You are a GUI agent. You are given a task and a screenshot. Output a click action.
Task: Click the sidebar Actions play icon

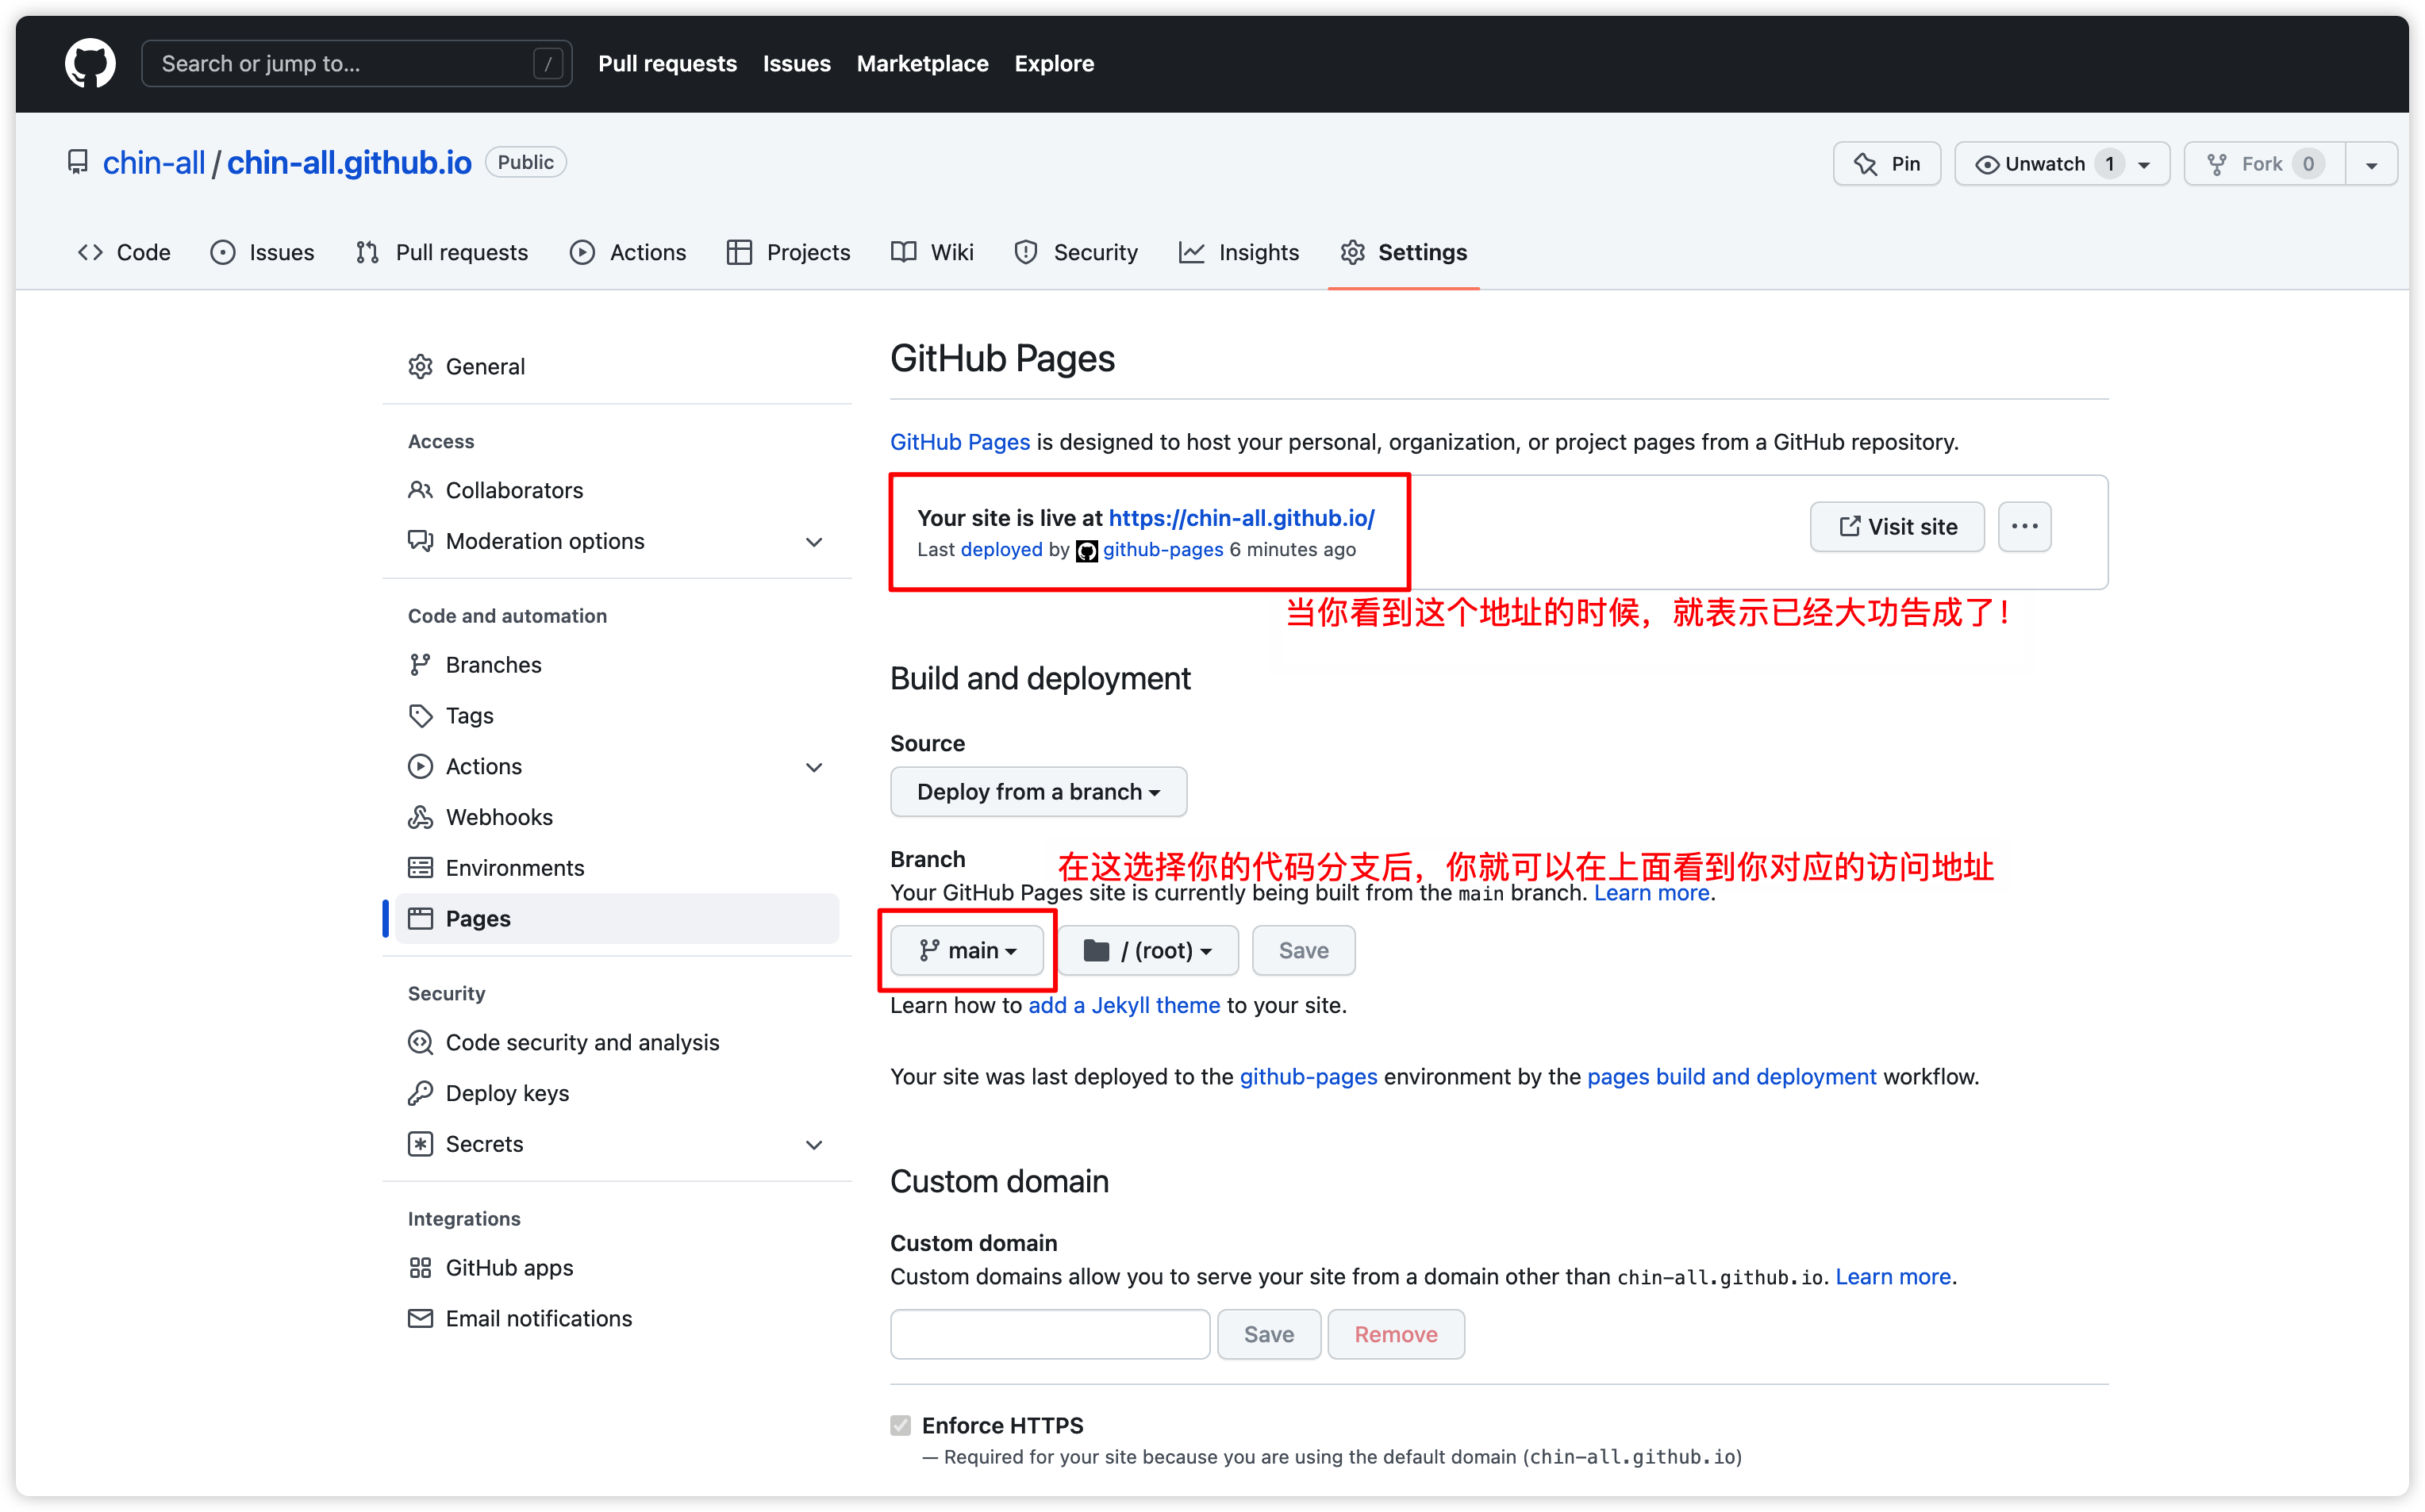click(420, 767)
